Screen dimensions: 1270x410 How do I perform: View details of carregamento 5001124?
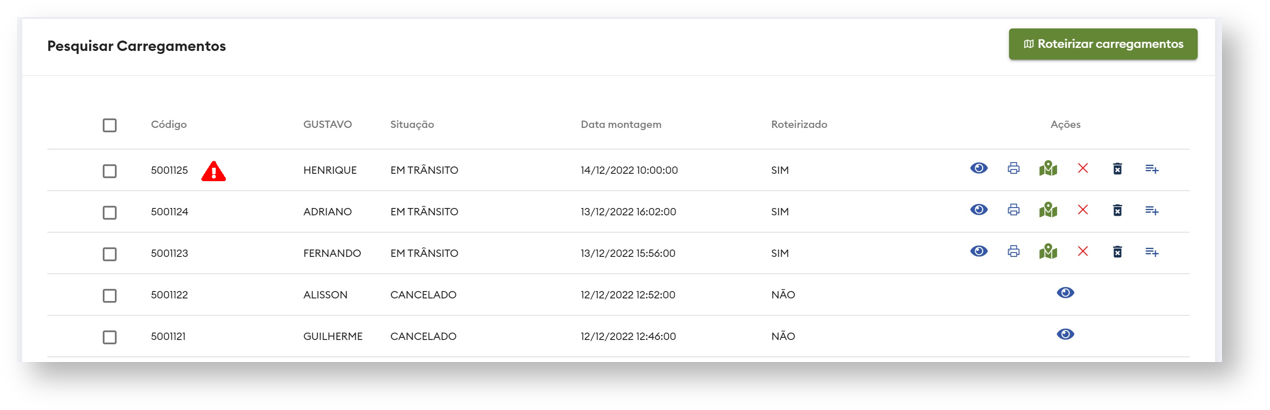979,210
